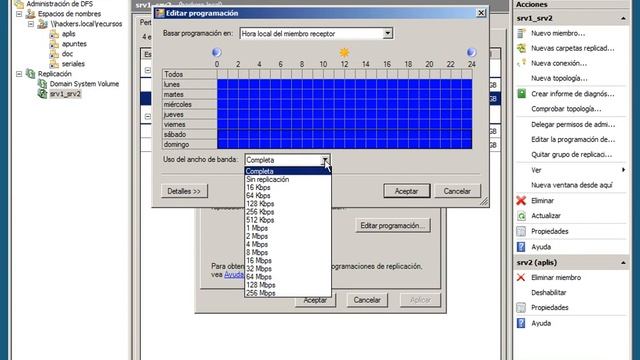The height and width of the screenshot is (360, 640).
Task: Click Aceptar in Editar programación dialog
Action: coord(407,191)
